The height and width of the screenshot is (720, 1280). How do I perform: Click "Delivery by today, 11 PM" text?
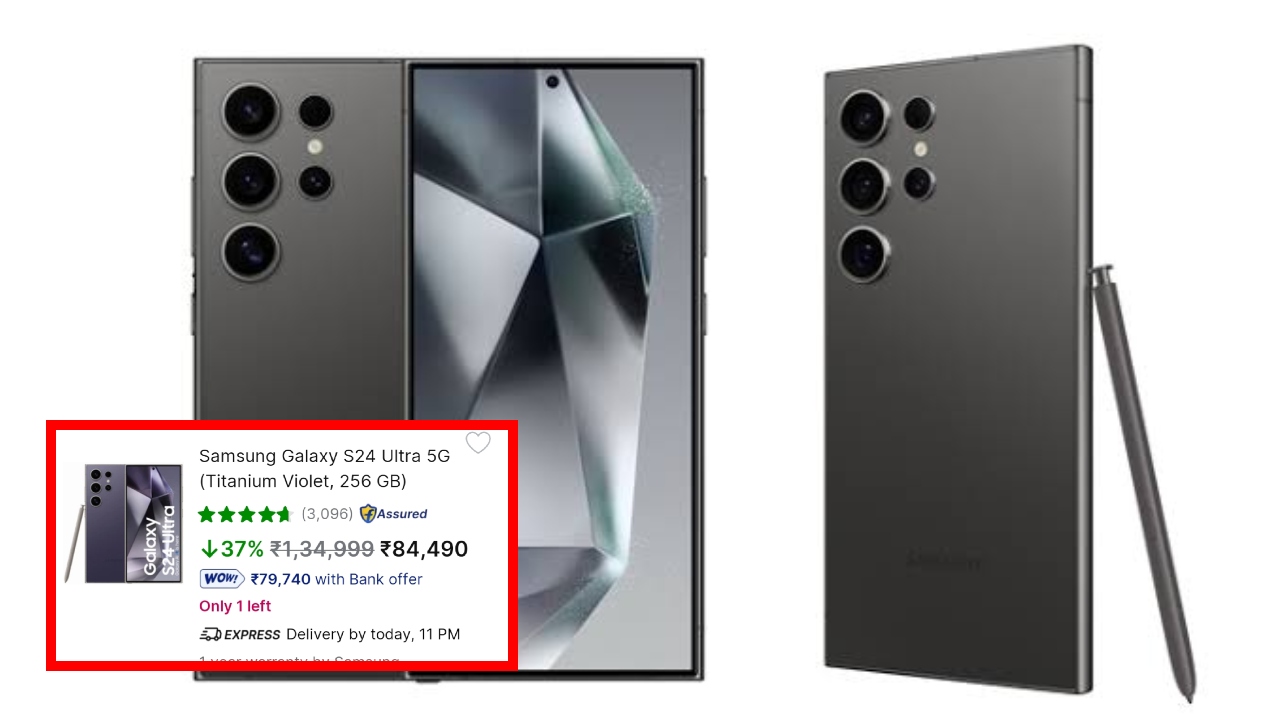coord(373,634)
